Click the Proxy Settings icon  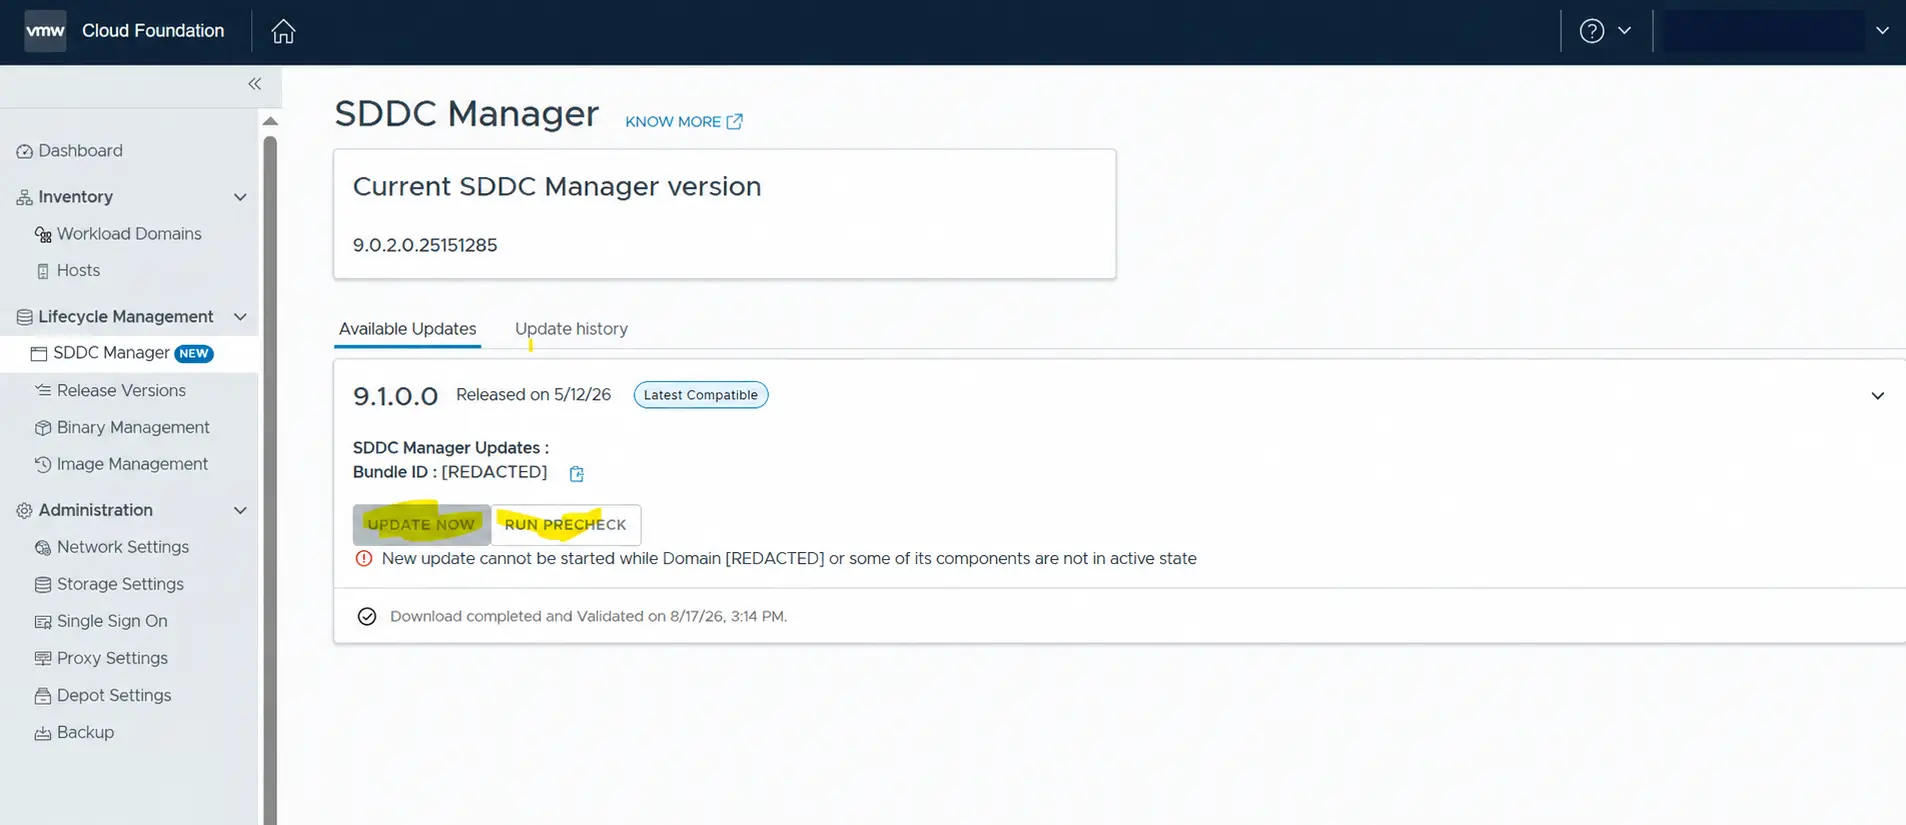[43, 659]
